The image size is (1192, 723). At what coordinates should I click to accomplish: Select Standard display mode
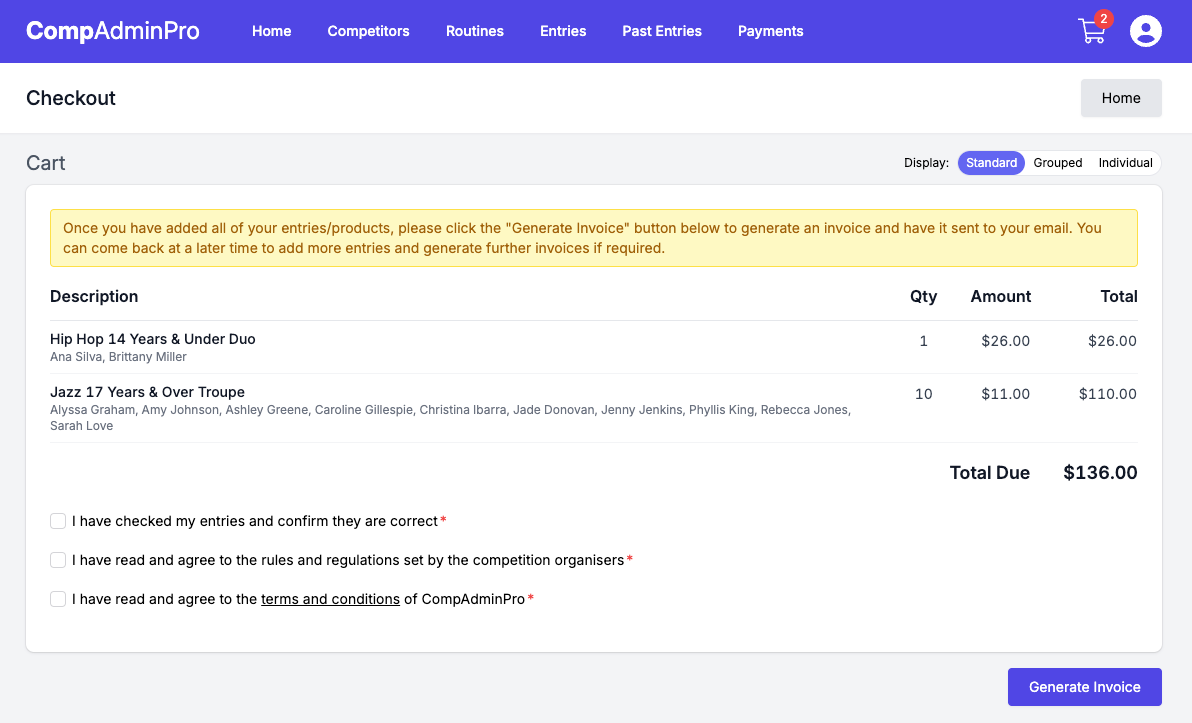click(x=991, y=163)
